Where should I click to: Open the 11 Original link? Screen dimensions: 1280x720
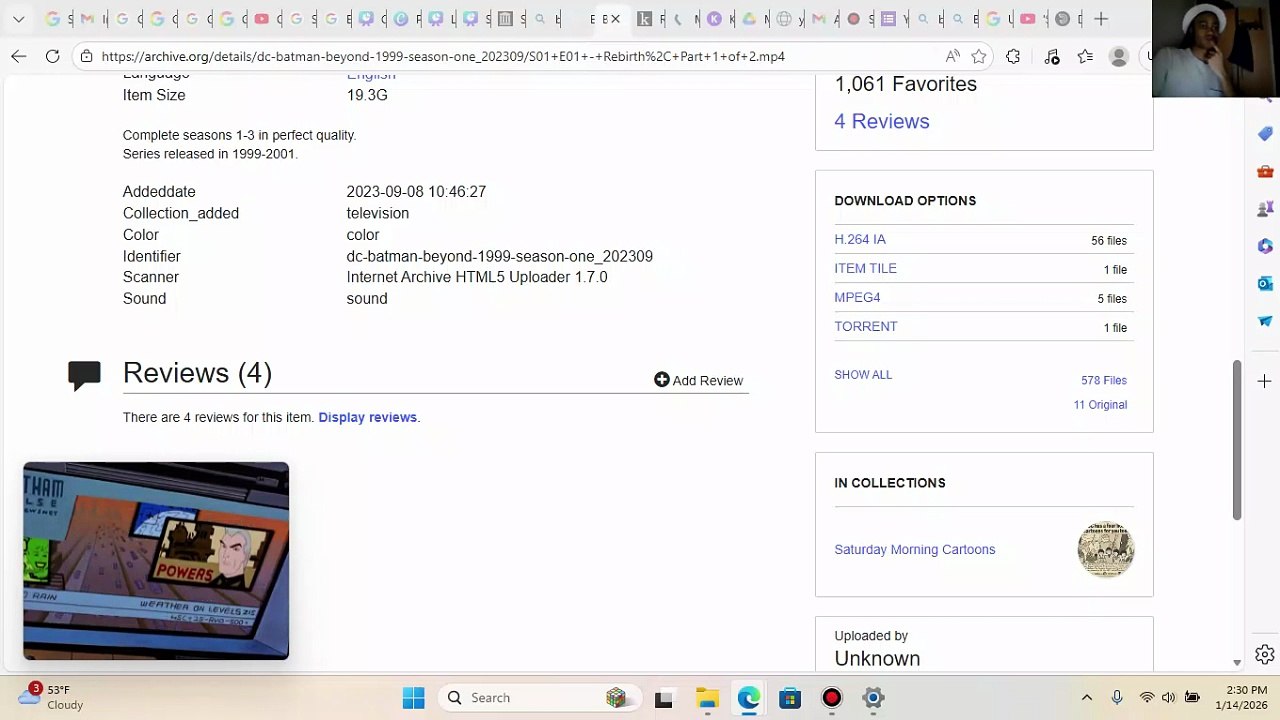point(1100,405)
